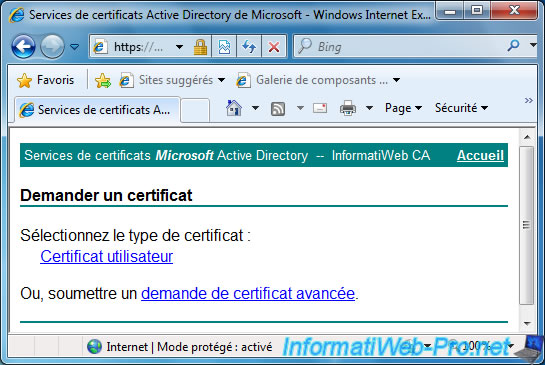The width and height of the screenshot is (545, 365).
Task: Click the Bing search box
Action: pyautogui.click(x=400, y=46)
